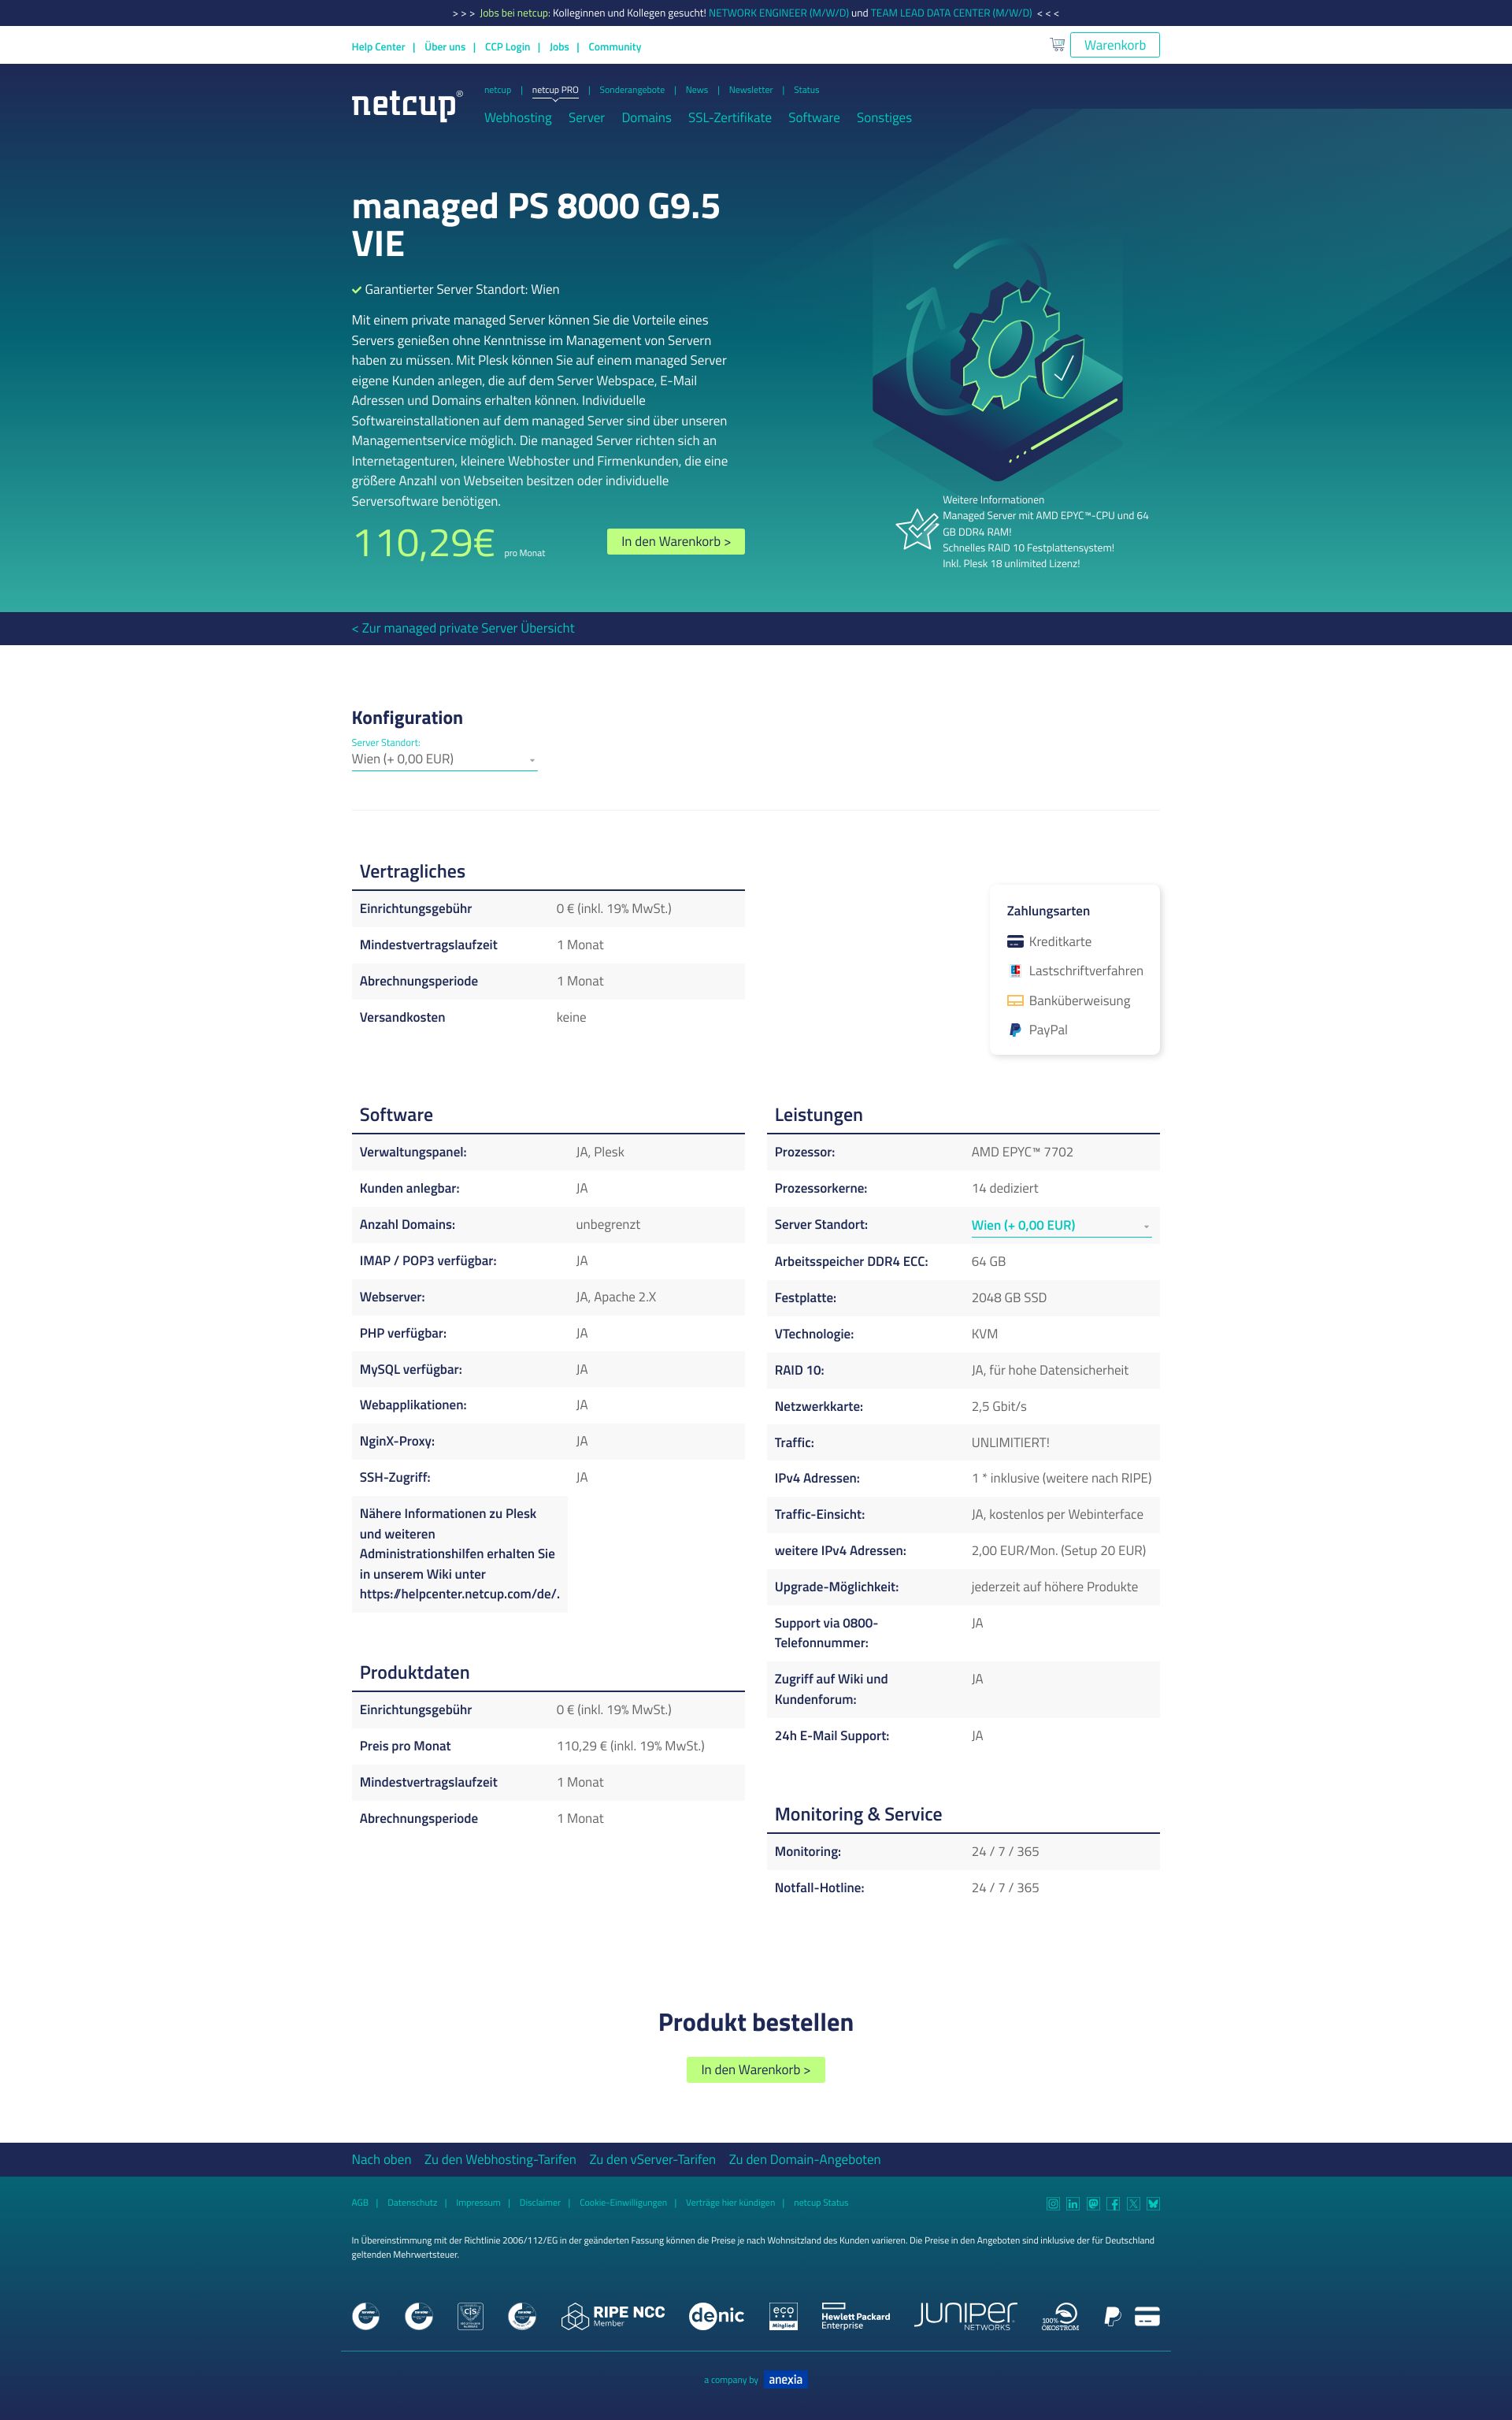Screen dimensions: 1512x2420
Task: Open the TEAM LEAD DATA CENTER (M/W/D) link
Action: pyautogui.click(x=951, y=13)
